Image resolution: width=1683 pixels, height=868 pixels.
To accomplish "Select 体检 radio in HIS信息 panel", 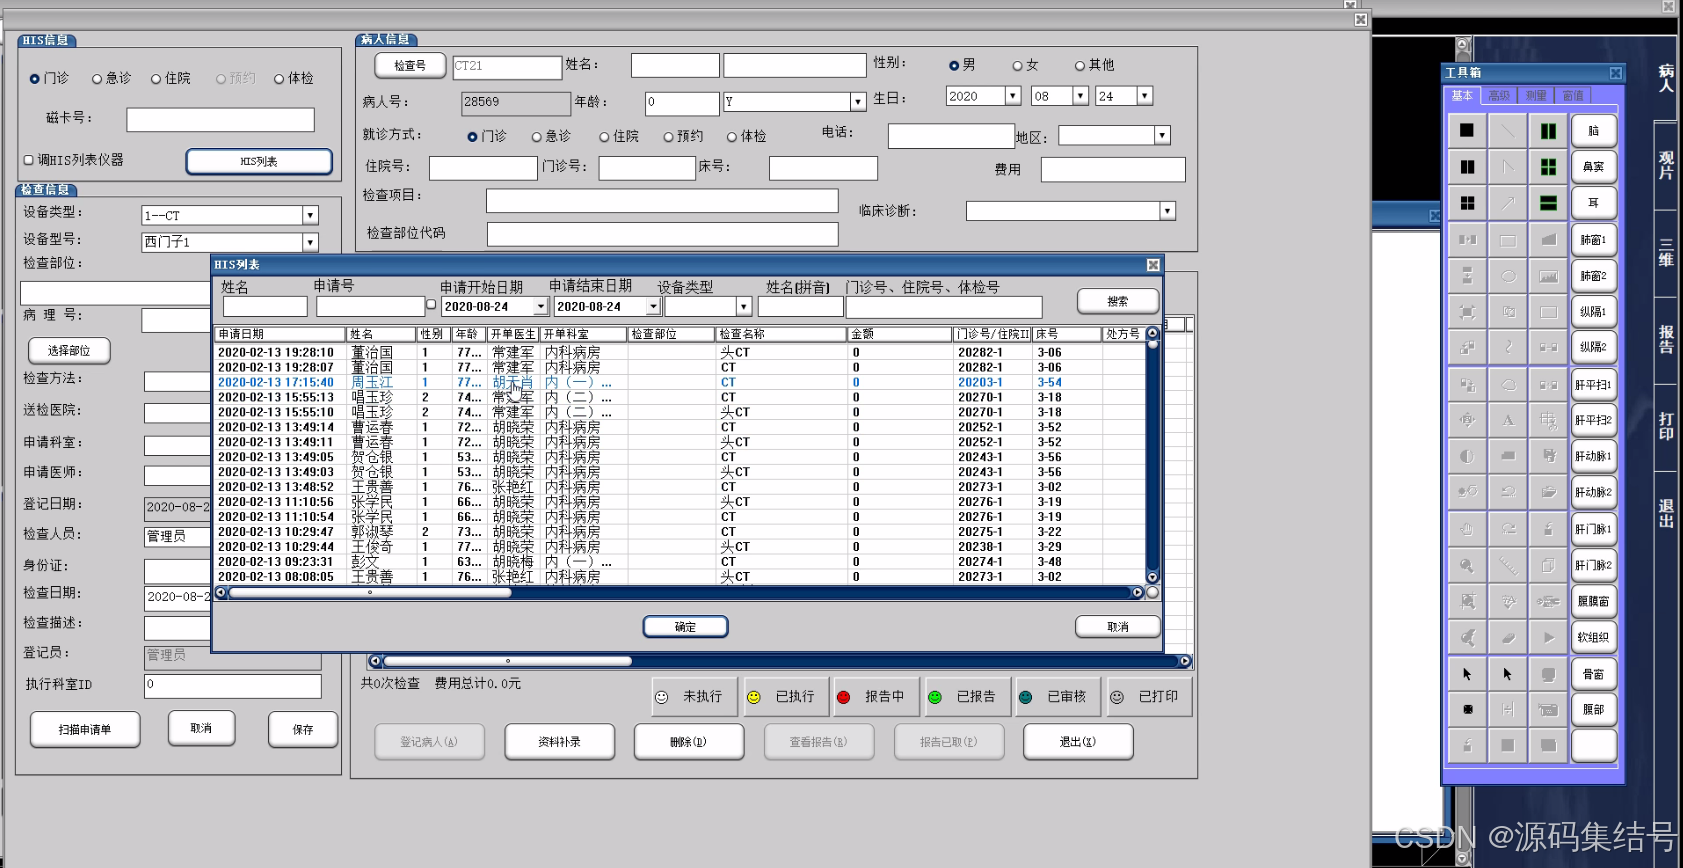I will (x=279, y=79).
